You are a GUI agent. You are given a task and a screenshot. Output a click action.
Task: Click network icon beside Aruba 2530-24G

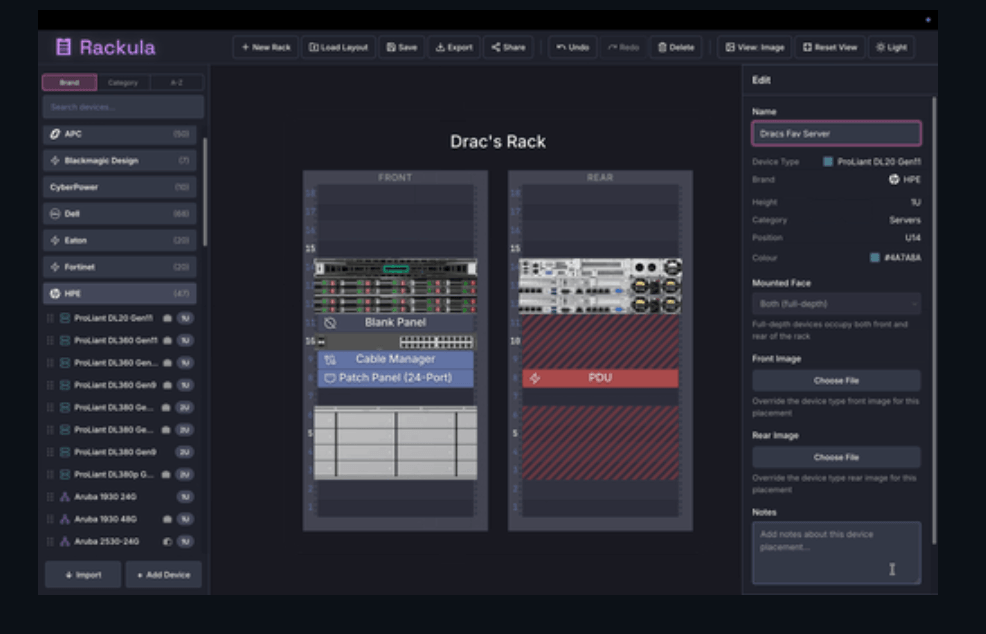(64, 542)
